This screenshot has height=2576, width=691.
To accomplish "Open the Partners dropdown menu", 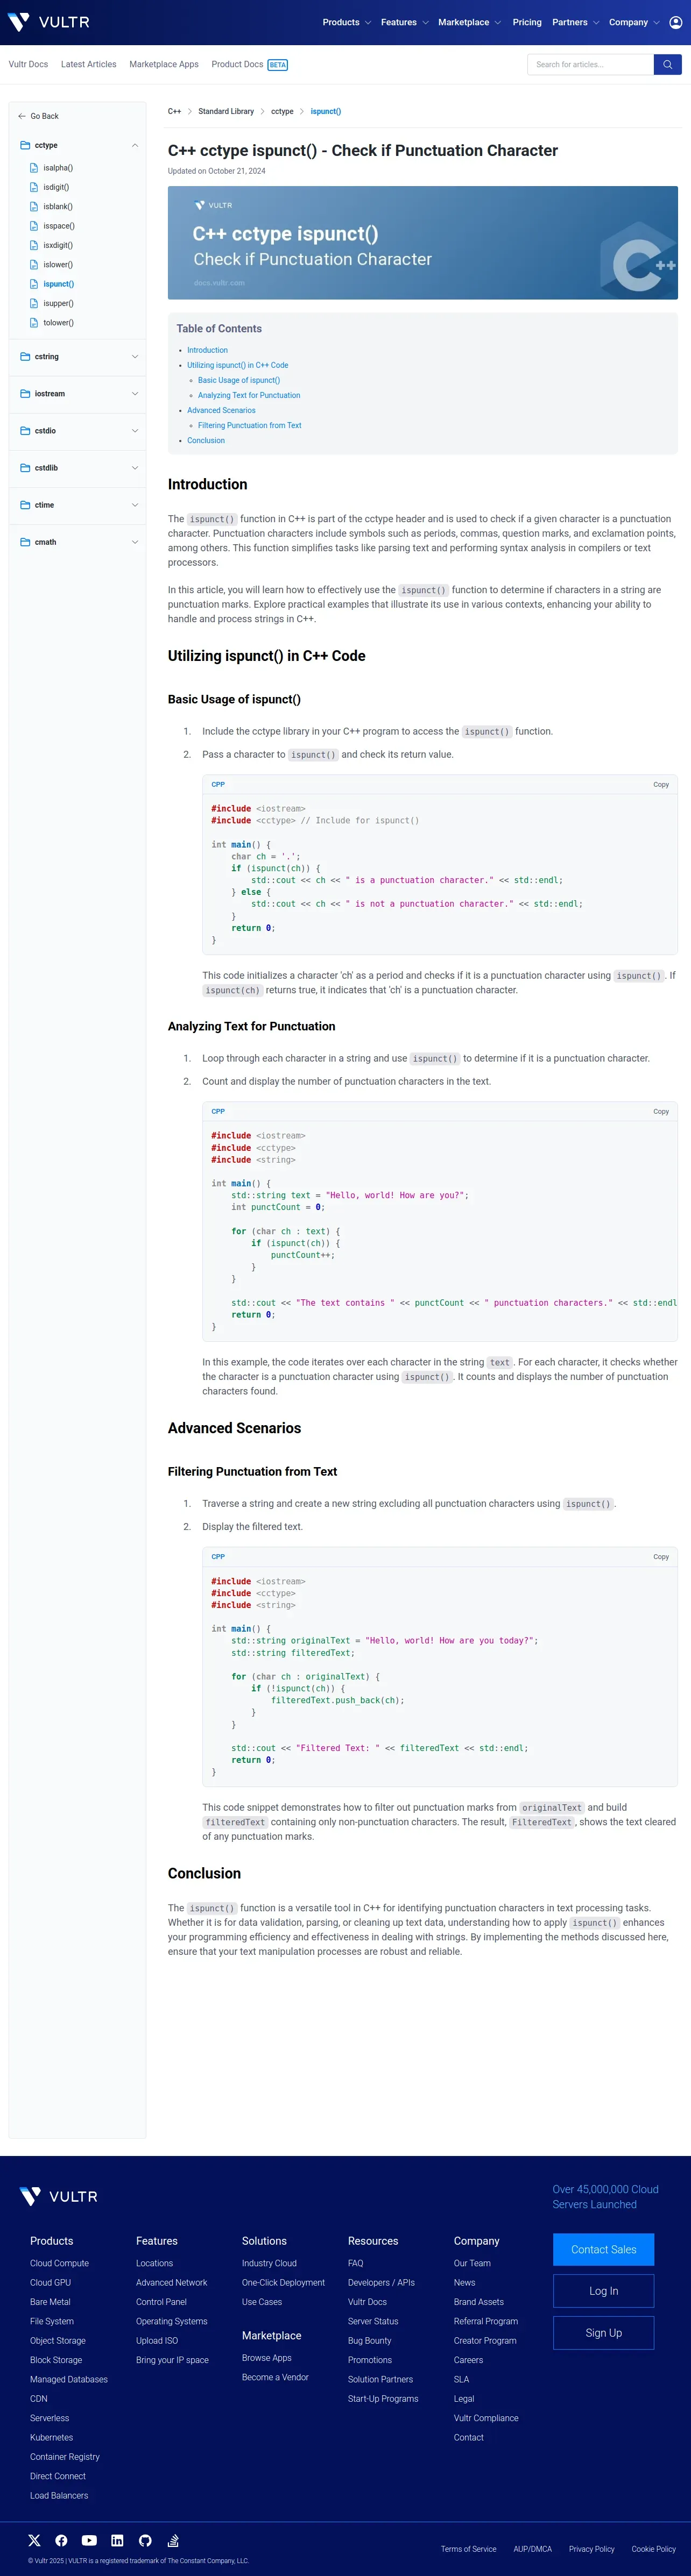I will click(x=575, y=22).
